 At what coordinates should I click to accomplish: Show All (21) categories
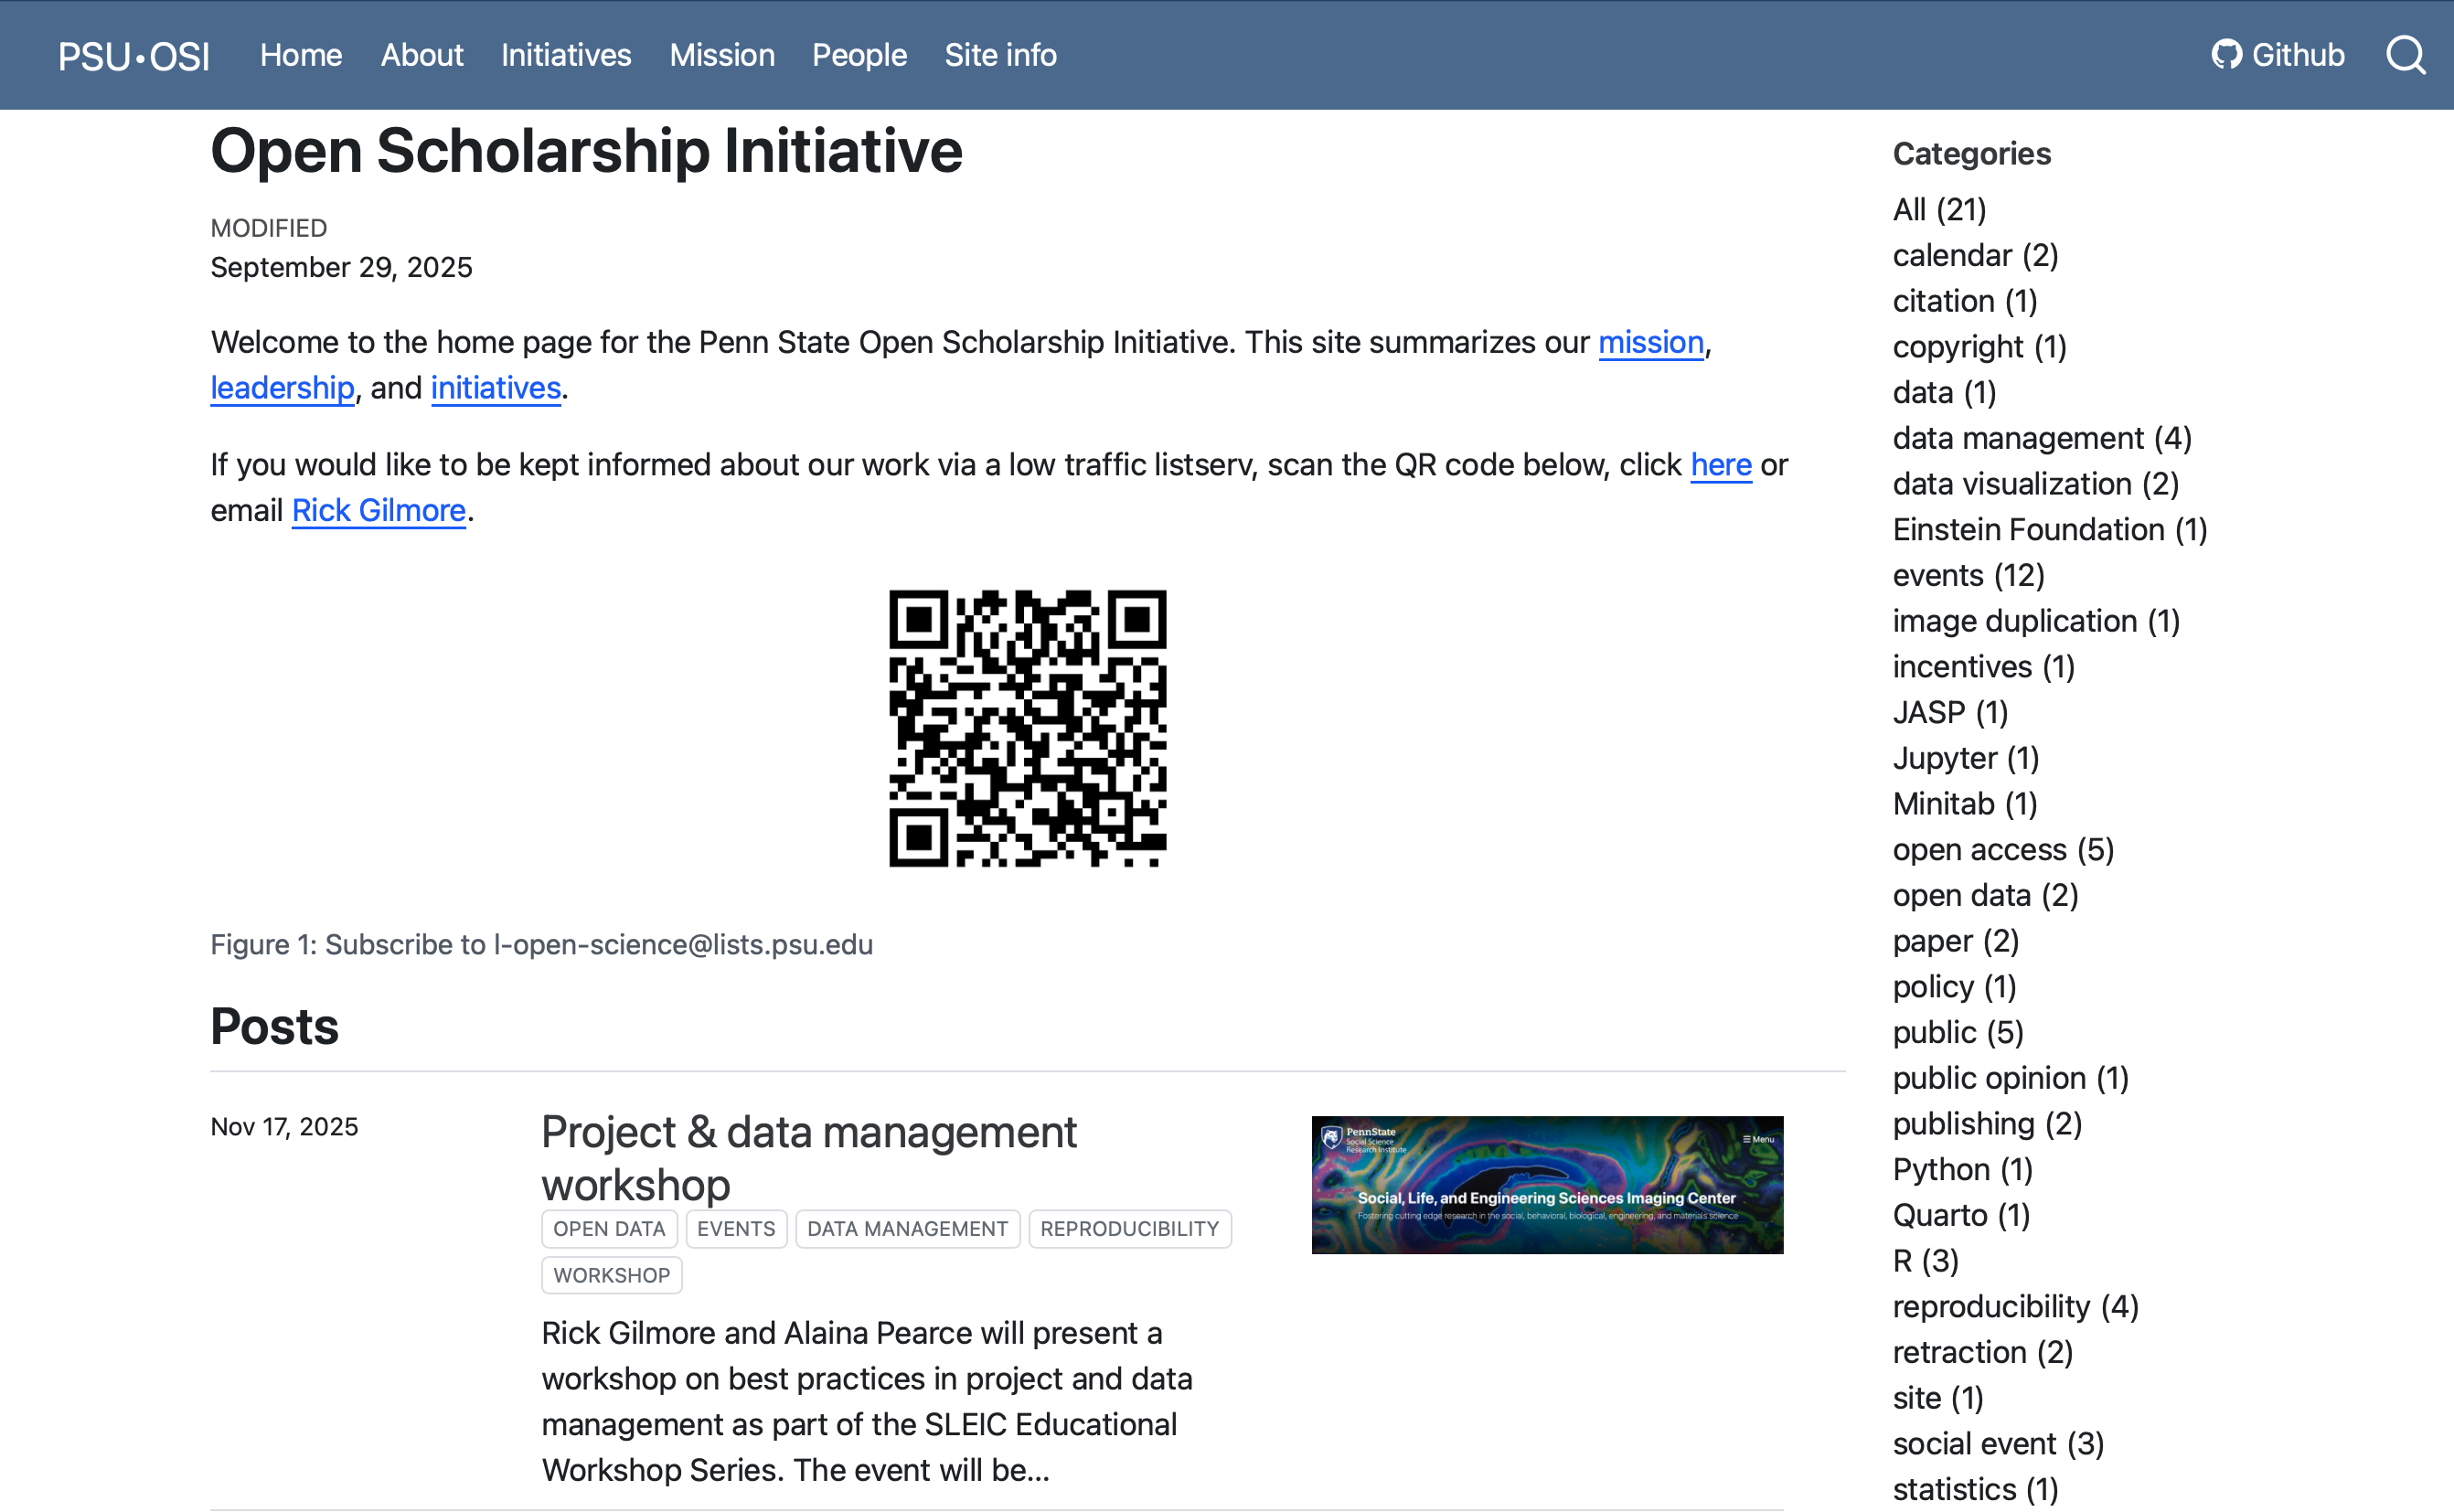click(1939, 209)
